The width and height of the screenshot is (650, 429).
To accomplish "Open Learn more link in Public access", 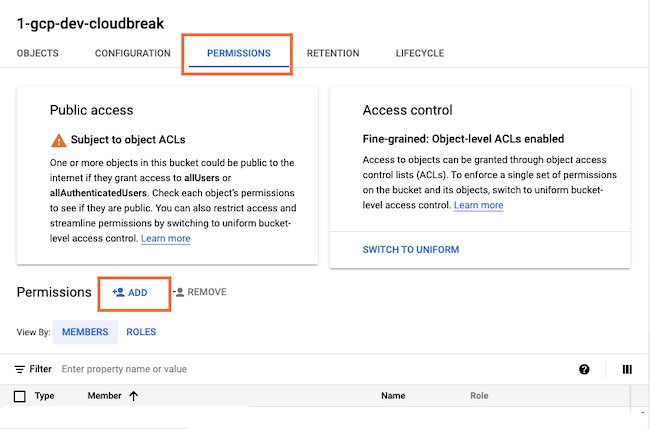I will [x=165, y=239].
